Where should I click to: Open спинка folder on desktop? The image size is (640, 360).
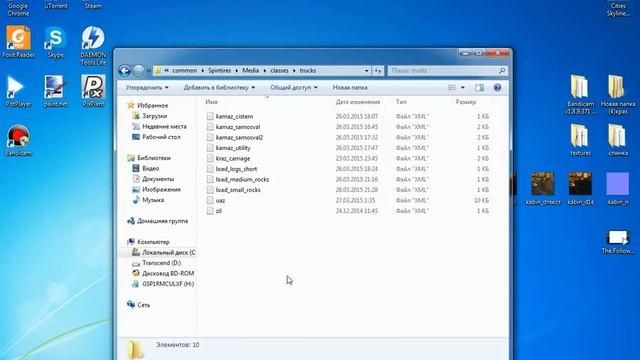[x=618, y=140]
